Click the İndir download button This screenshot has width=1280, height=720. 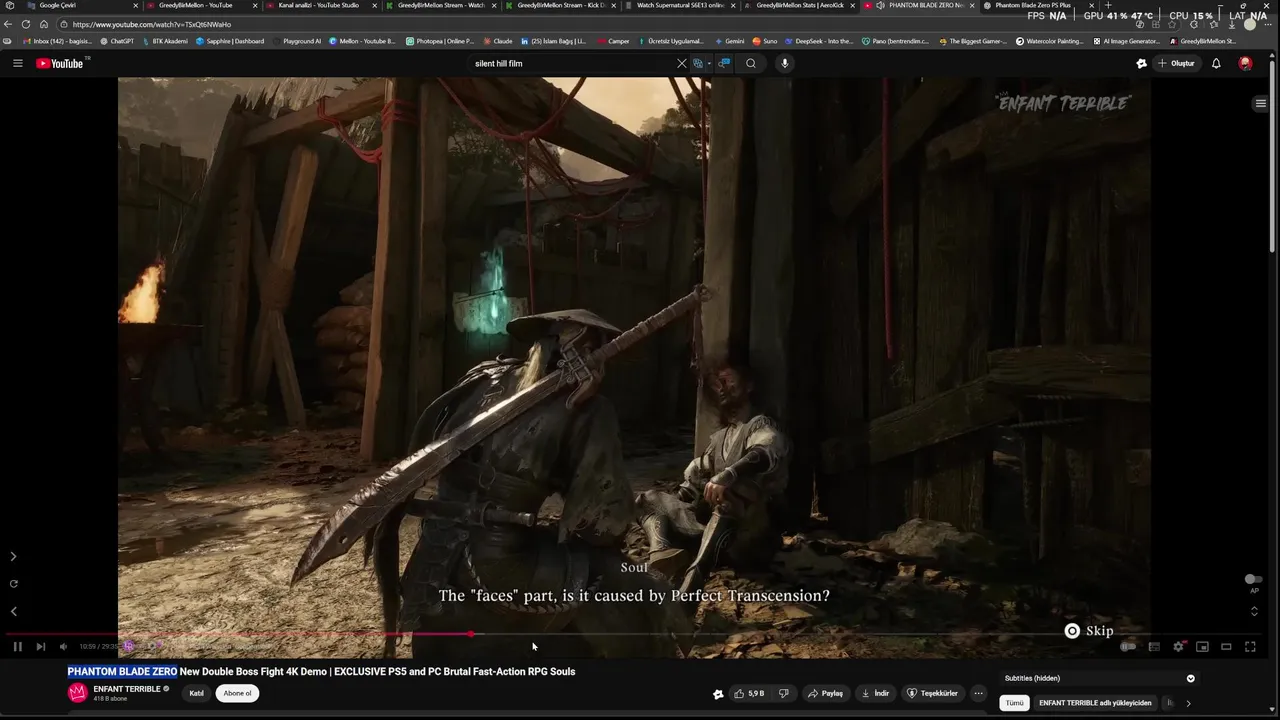pos(875,693)
